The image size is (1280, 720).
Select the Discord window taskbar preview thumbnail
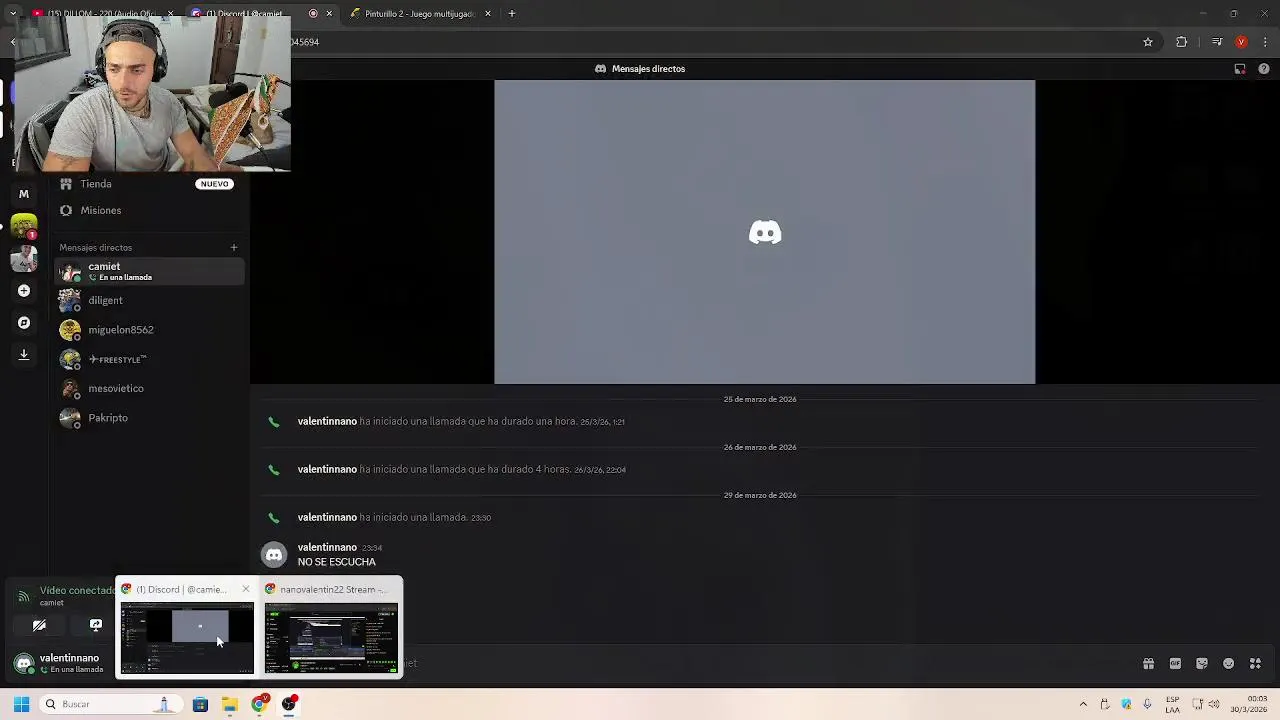tap(187, 638)
